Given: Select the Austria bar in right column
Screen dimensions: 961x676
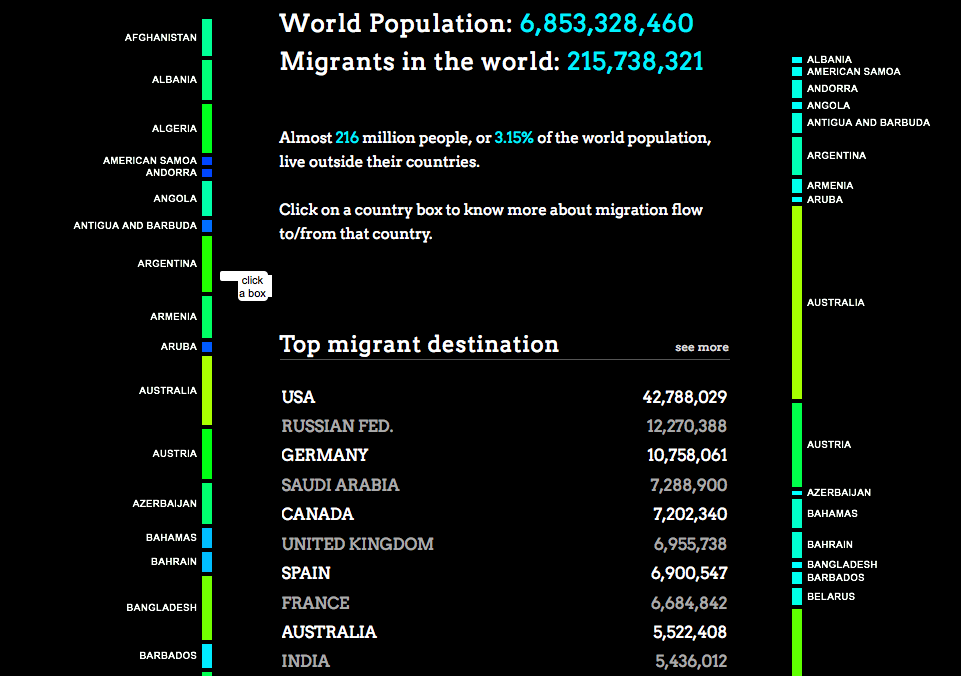Looking at the screenshot, I should [797, 444].
